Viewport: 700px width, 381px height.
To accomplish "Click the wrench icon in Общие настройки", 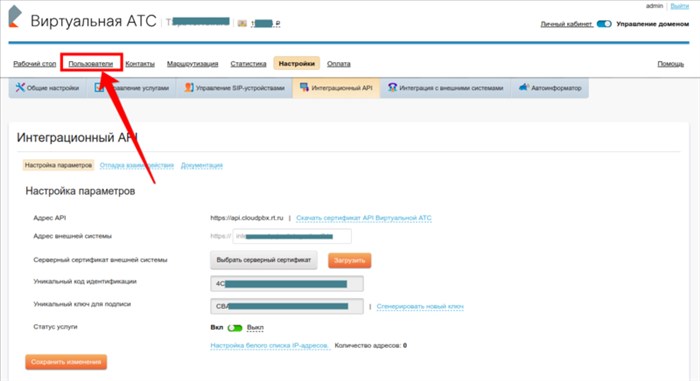I will click(20, 87).
